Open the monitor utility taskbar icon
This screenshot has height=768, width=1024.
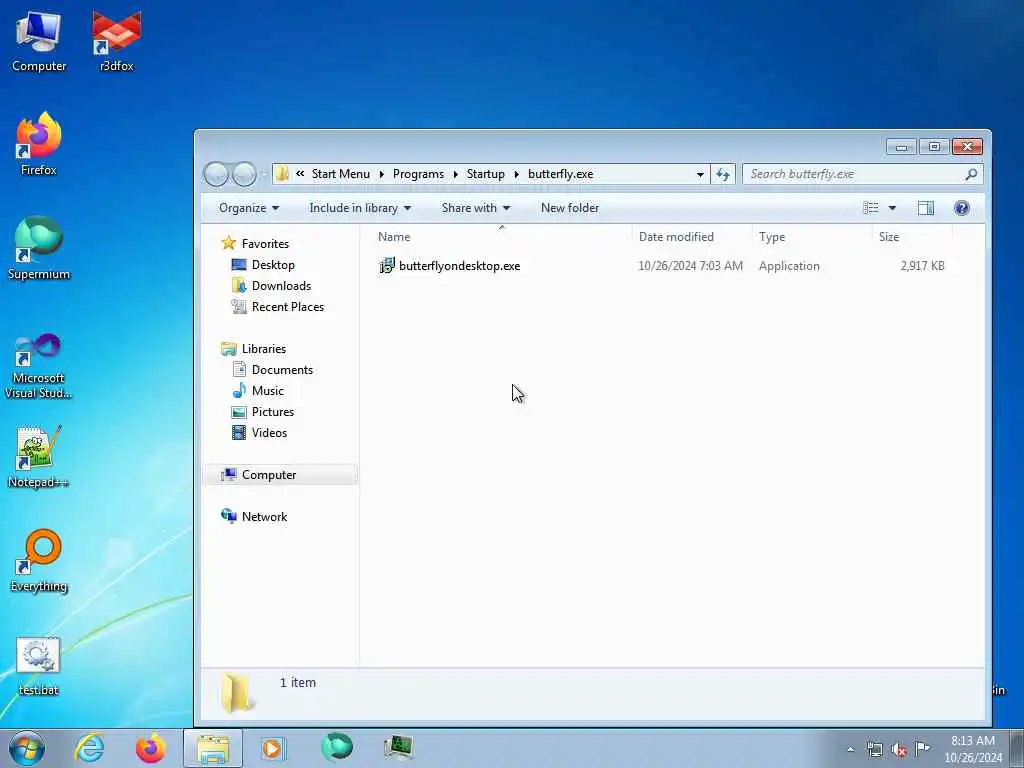click(398, 748)
